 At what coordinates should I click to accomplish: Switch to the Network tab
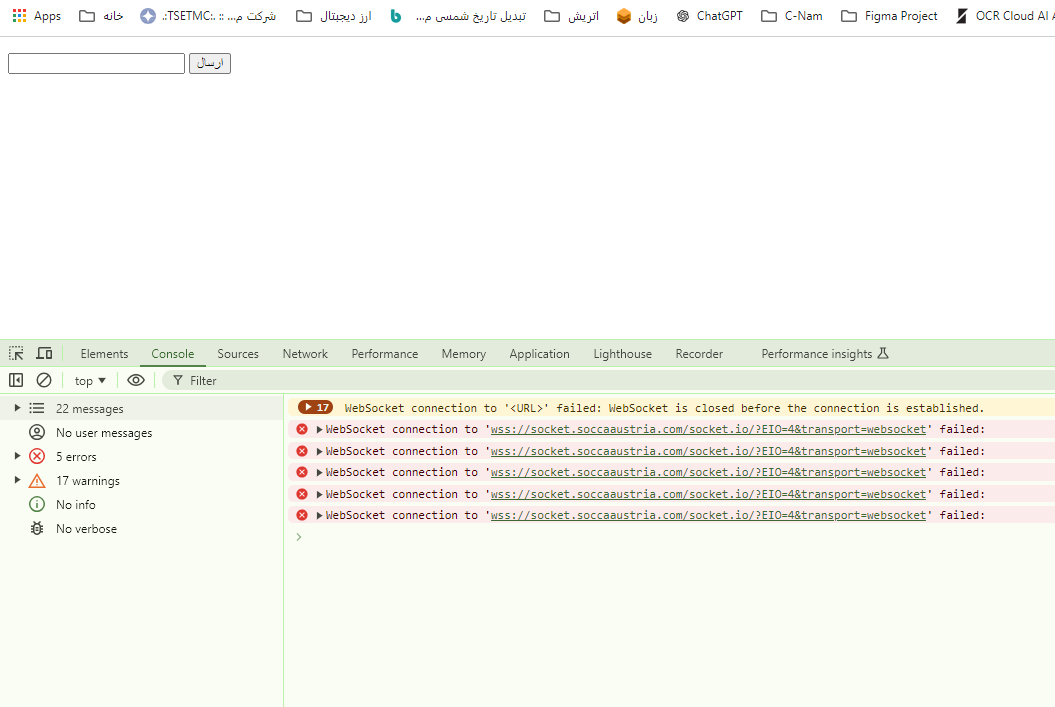pos(305,354)
